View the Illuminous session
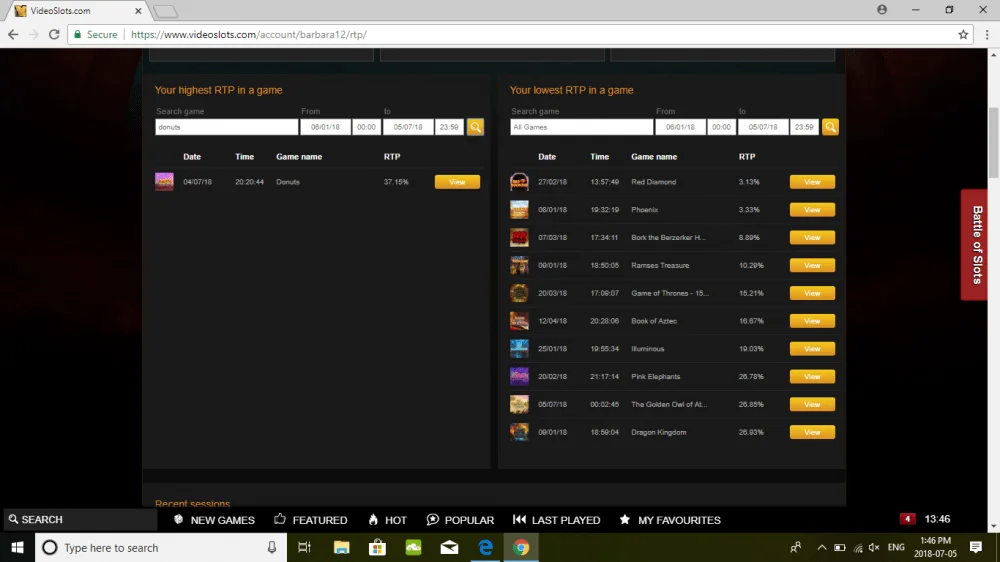1000x562 pixels. coord(812,348)
